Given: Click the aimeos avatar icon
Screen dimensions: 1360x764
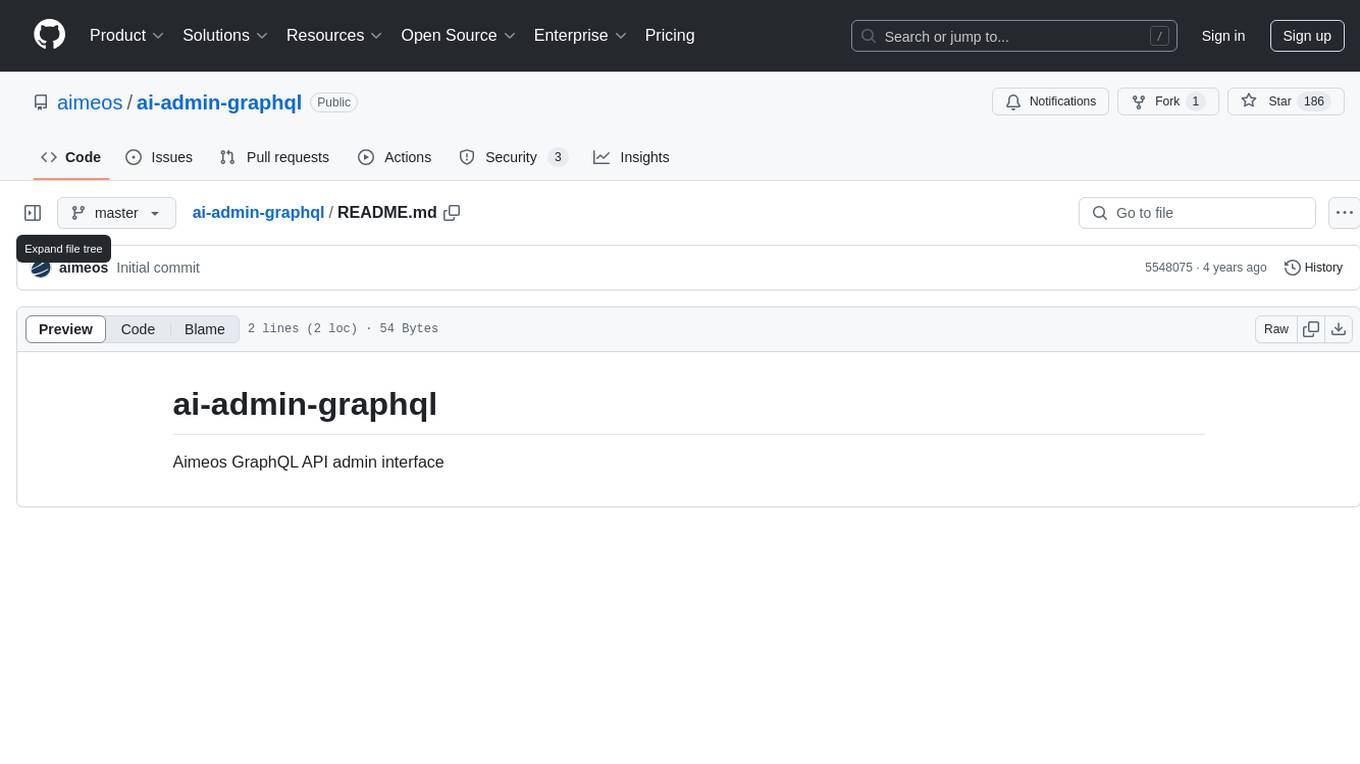Looking at the screenshot, I should point(41,268).
